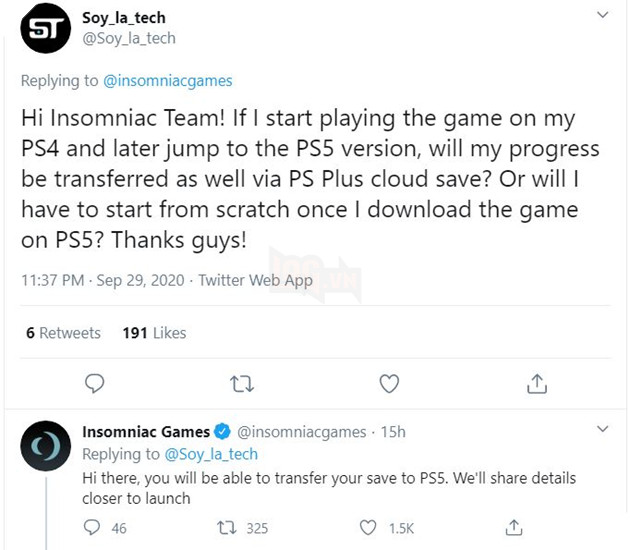Retweet the Insomniac Games reply (325)

227,527
